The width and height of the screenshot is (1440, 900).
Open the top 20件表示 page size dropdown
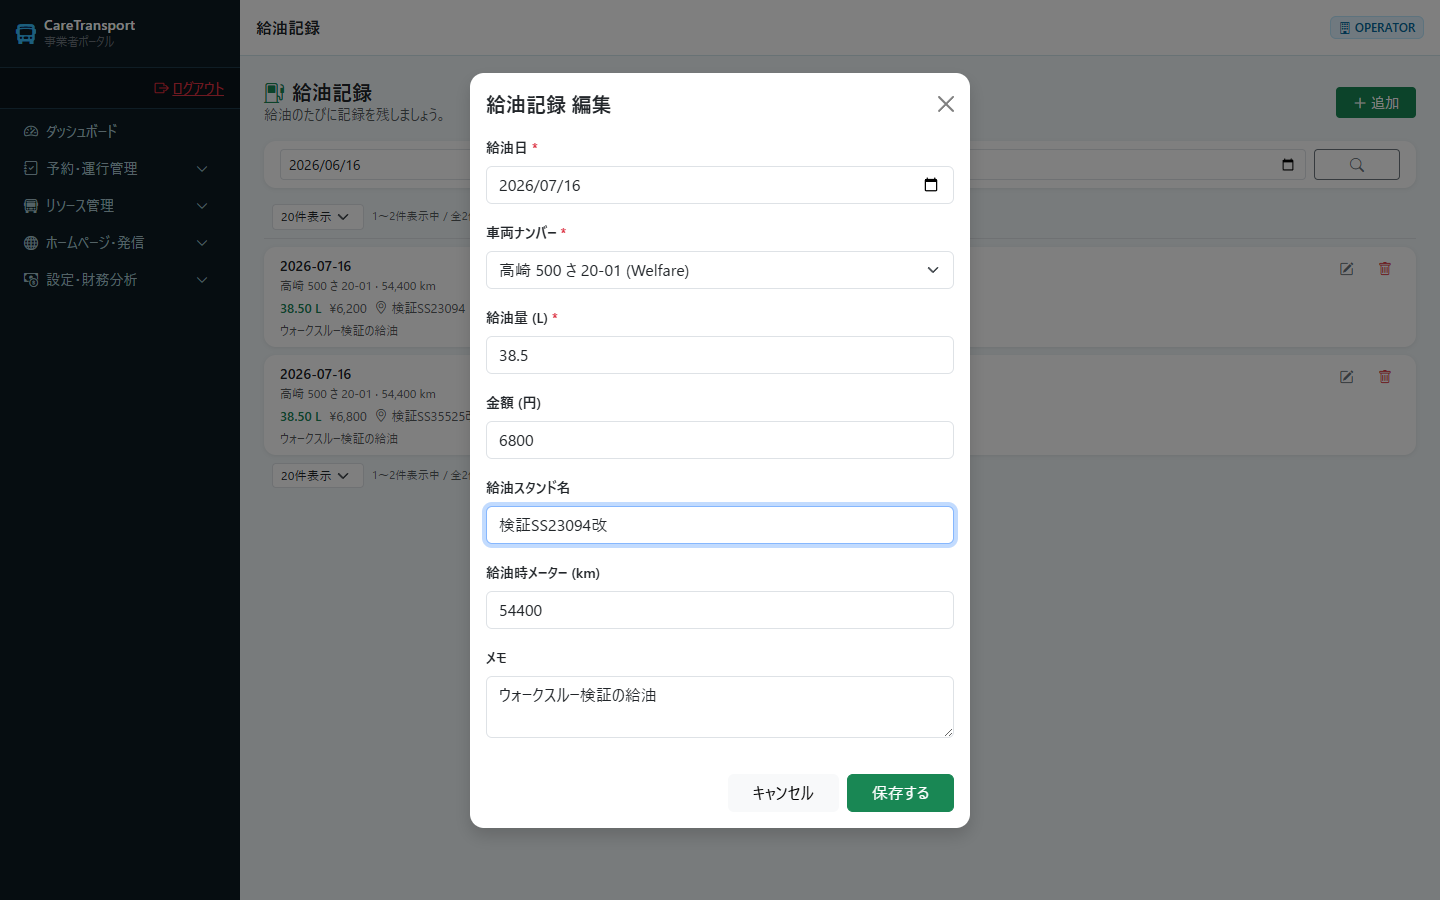[316, 216]
